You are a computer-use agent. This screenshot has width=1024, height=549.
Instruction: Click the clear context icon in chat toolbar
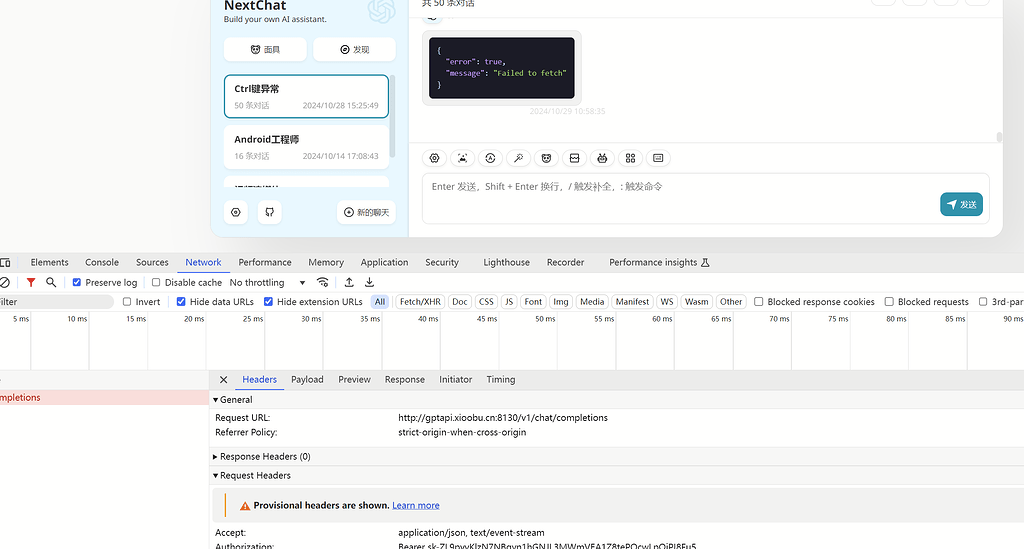(575, 158)
